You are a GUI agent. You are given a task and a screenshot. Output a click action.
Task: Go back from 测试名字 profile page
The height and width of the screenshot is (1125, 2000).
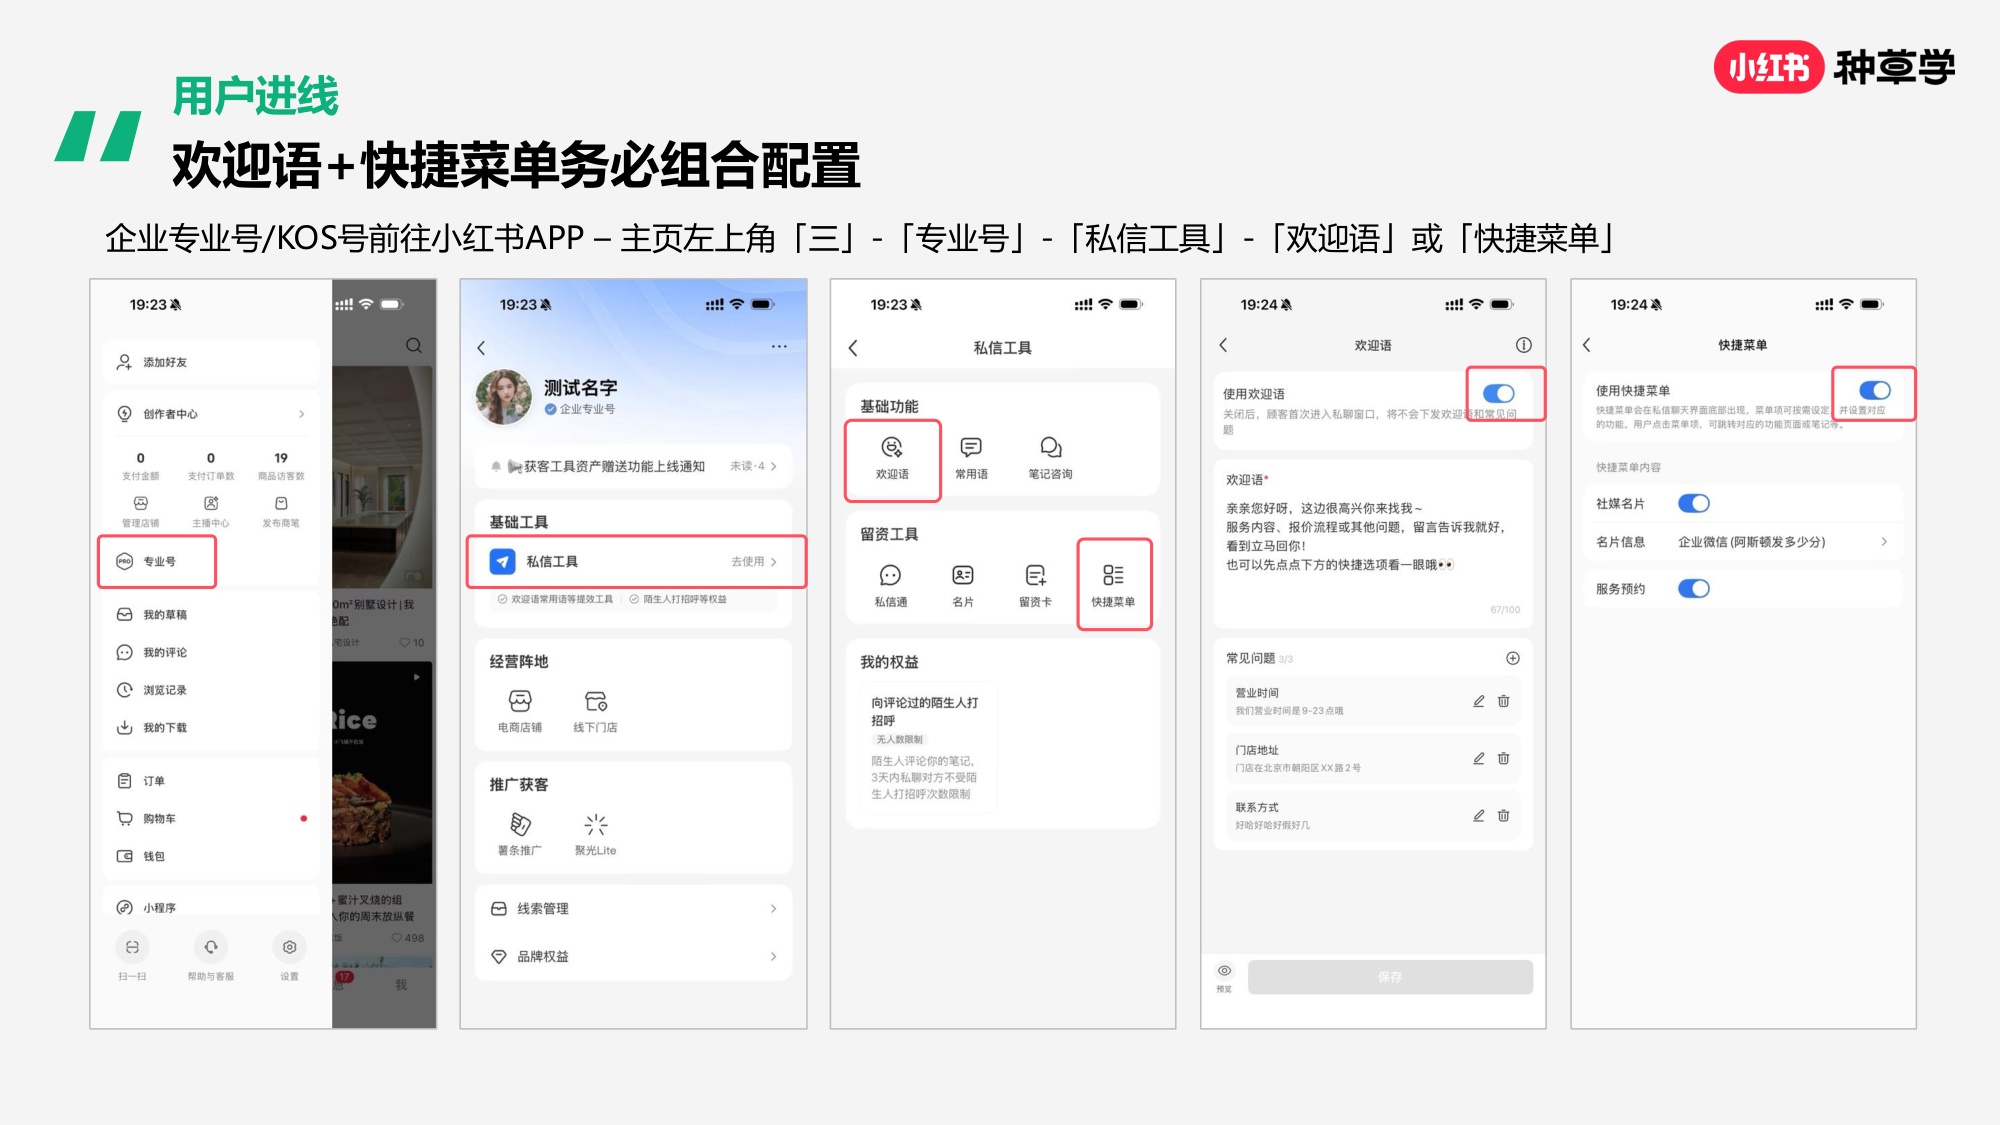tap(481, 348)
